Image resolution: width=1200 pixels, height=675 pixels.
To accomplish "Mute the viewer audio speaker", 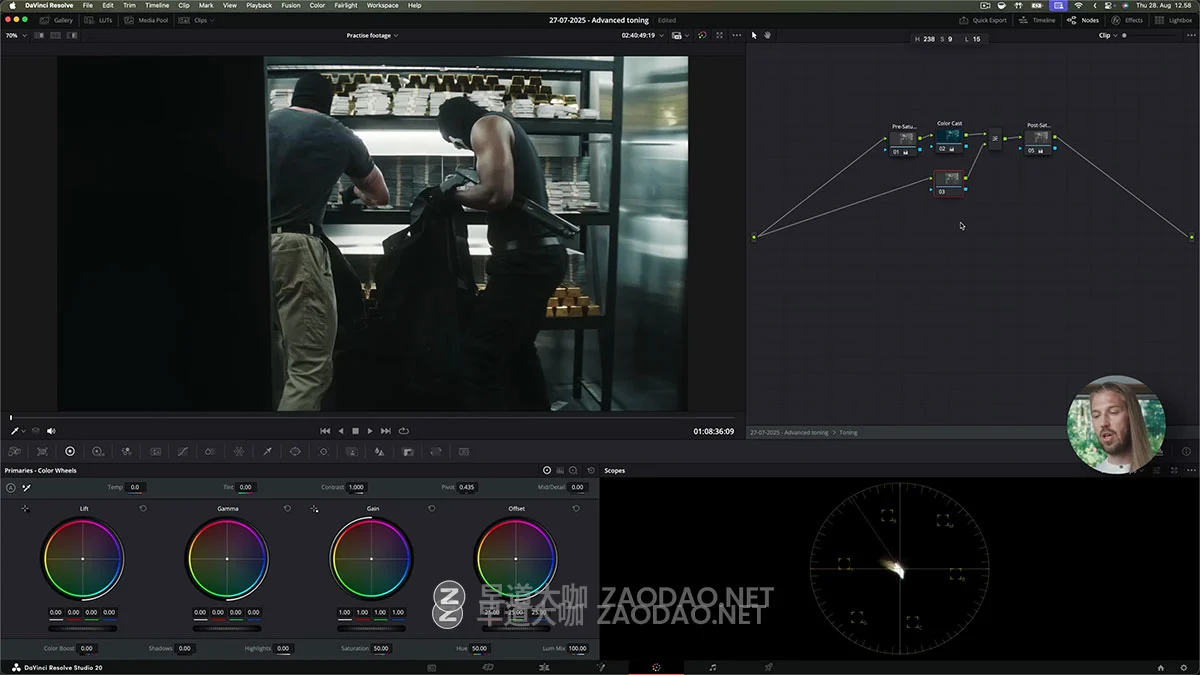I will click(51, 431).
